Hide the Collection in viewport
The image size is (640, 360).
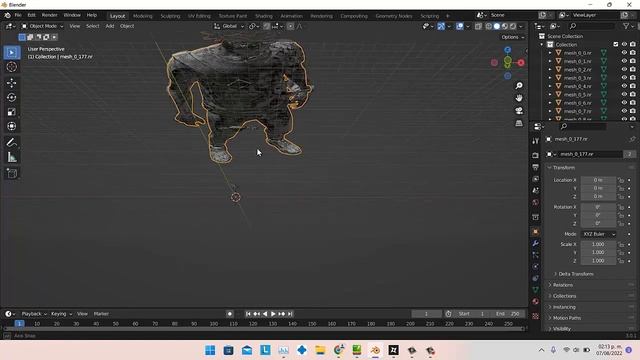[x=624, y=44]
